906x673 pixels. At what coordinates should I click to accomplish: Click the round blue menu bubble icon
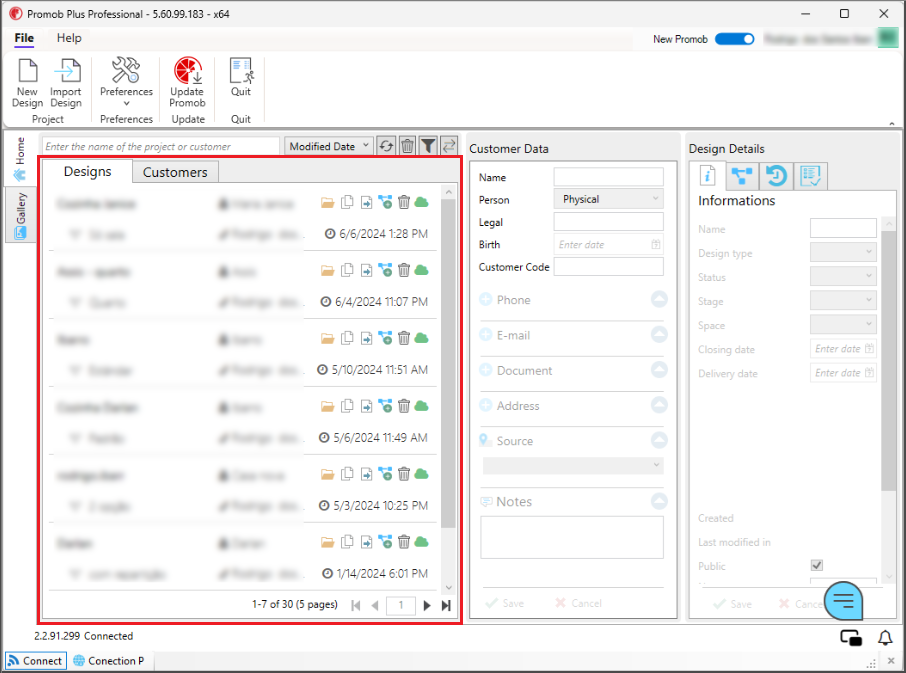coord(844,601)
